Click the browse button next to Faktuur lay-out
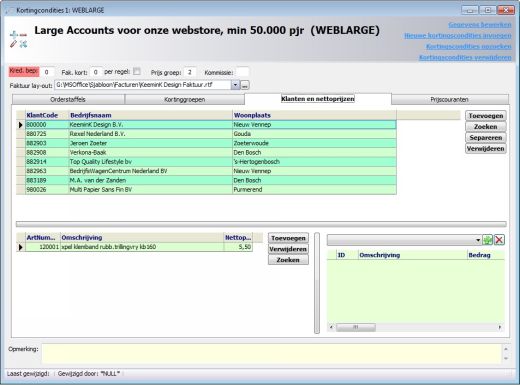520x385 pixels. coord(245,85)
